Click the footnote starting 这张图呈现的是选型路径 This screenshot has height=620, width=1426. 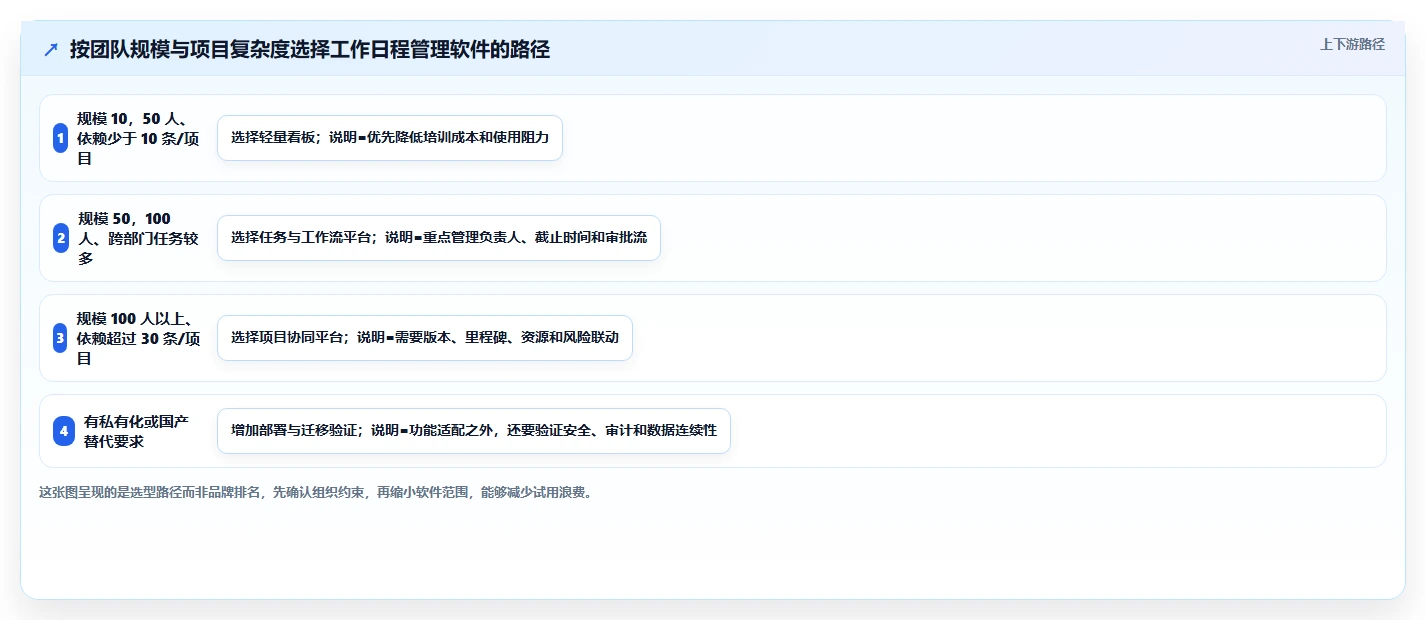[316, 493]
